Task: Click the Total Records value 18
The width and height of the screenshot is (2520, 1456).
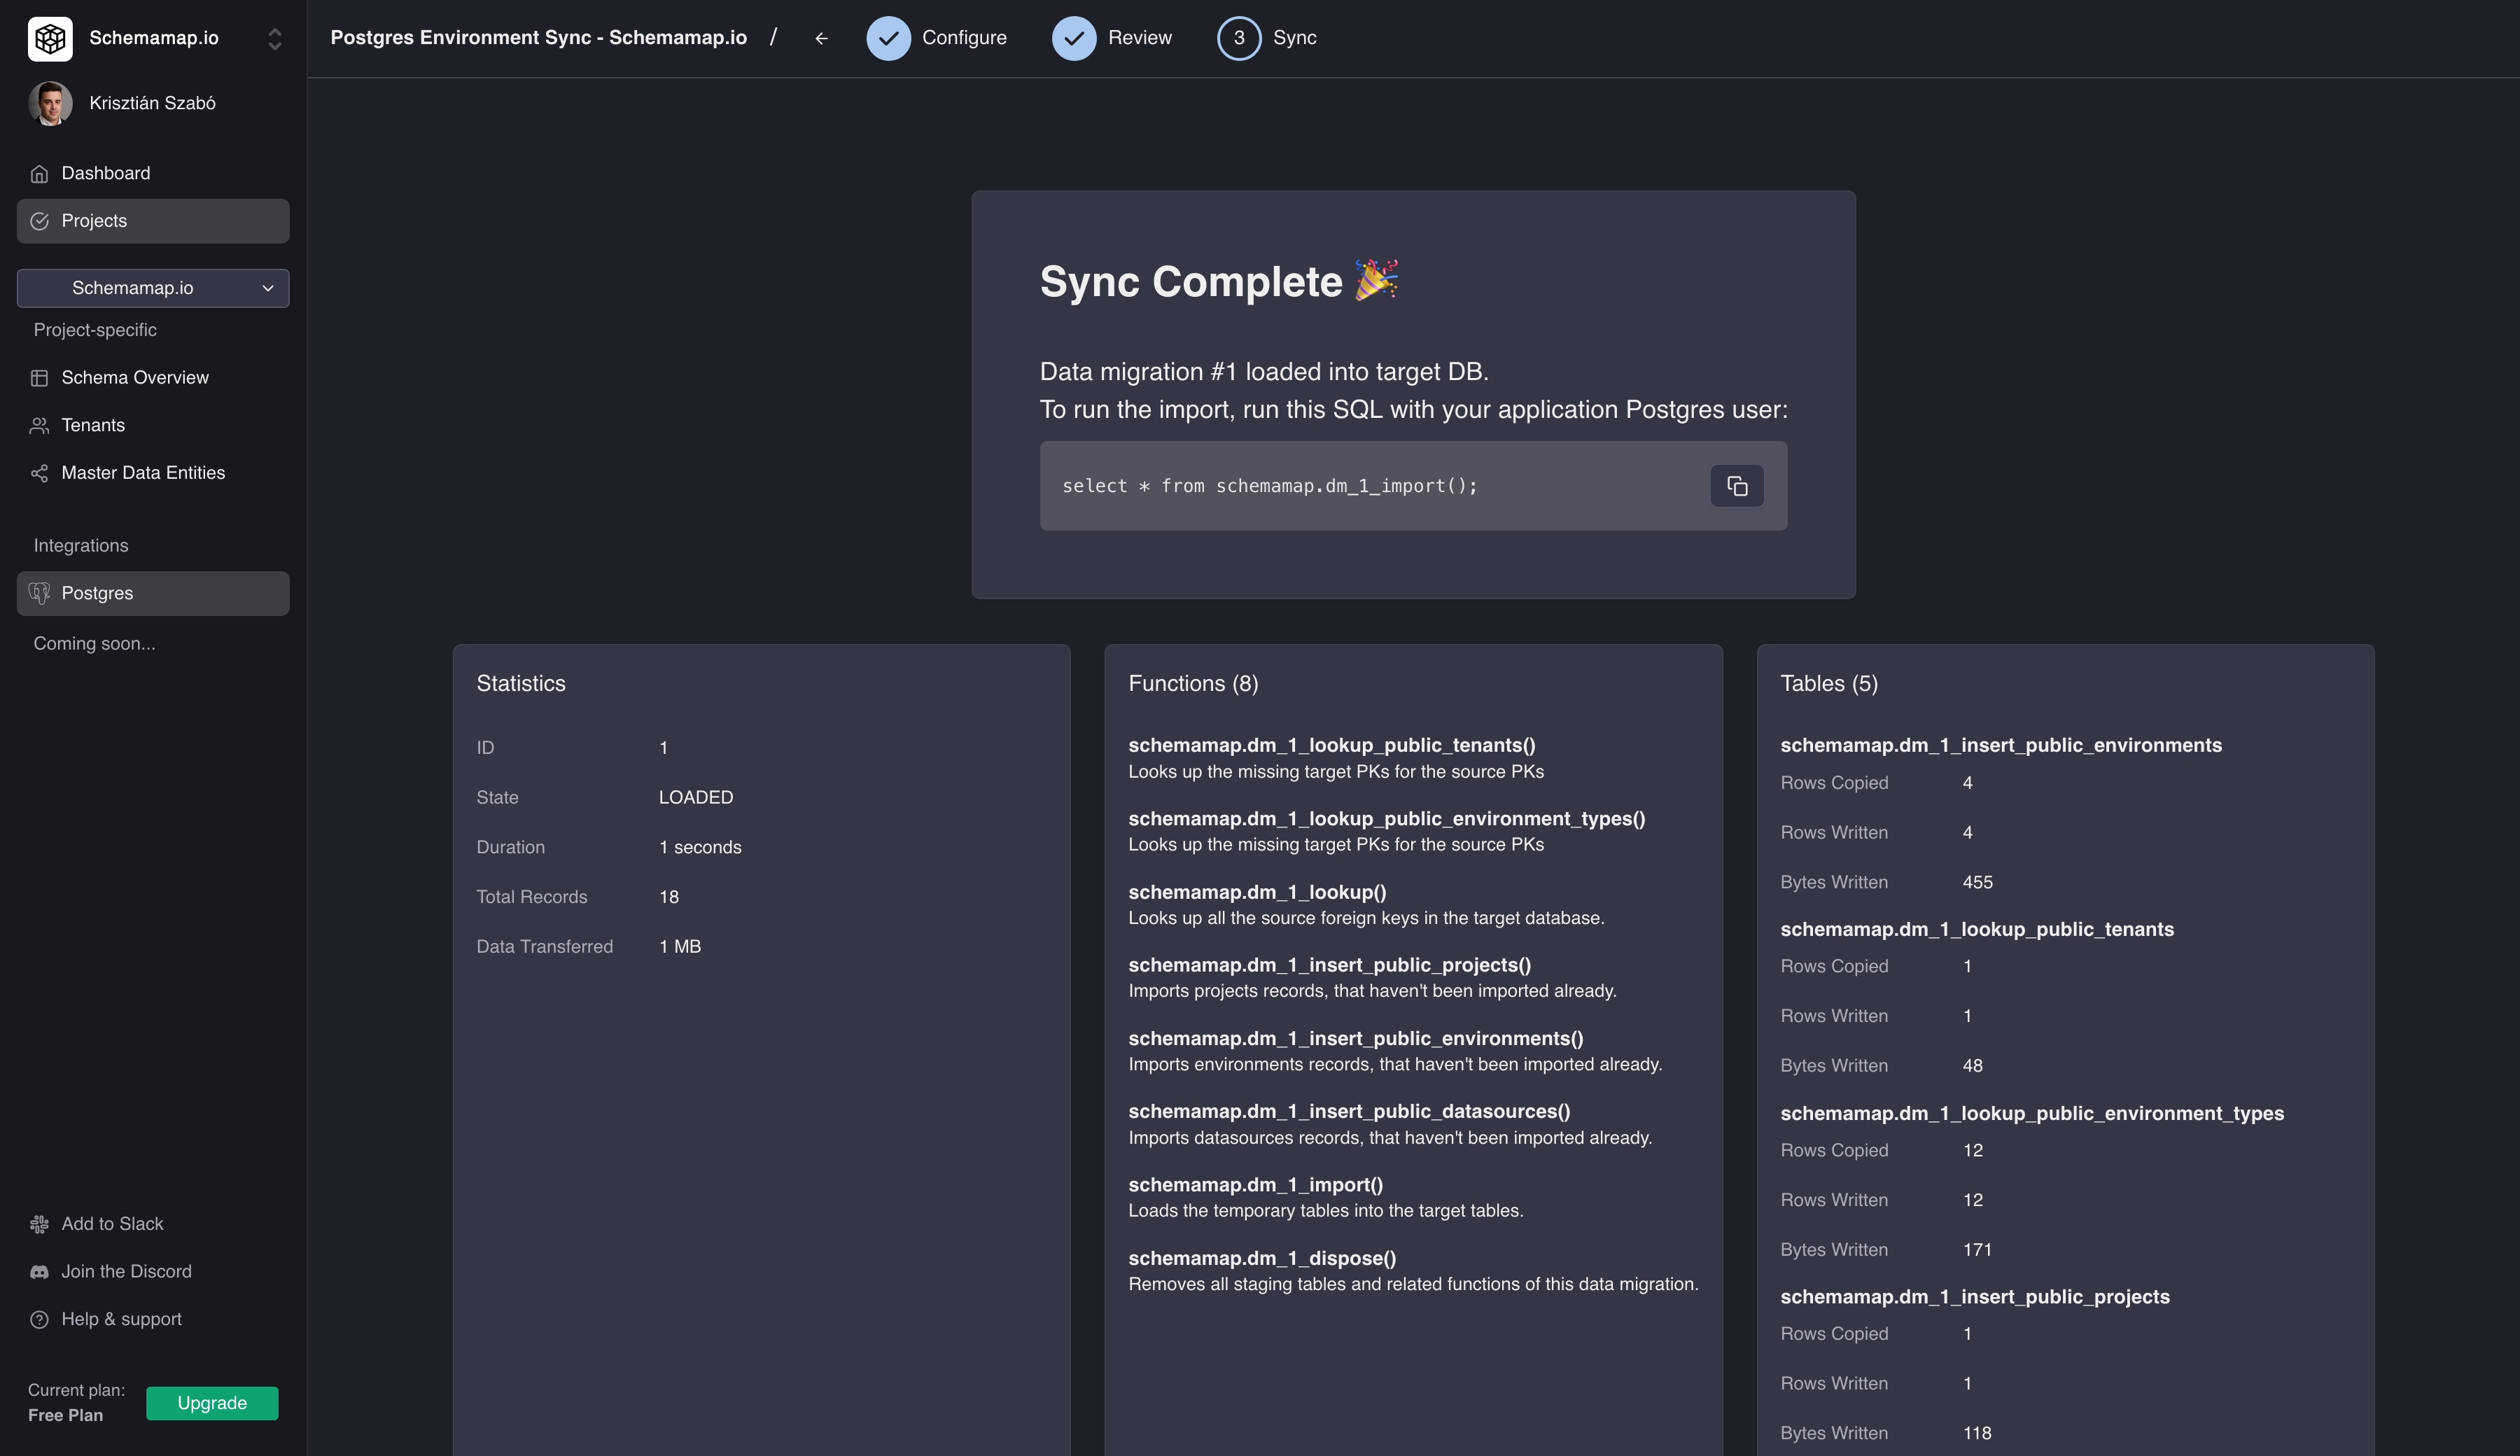Action: click(x=669, y=897)
